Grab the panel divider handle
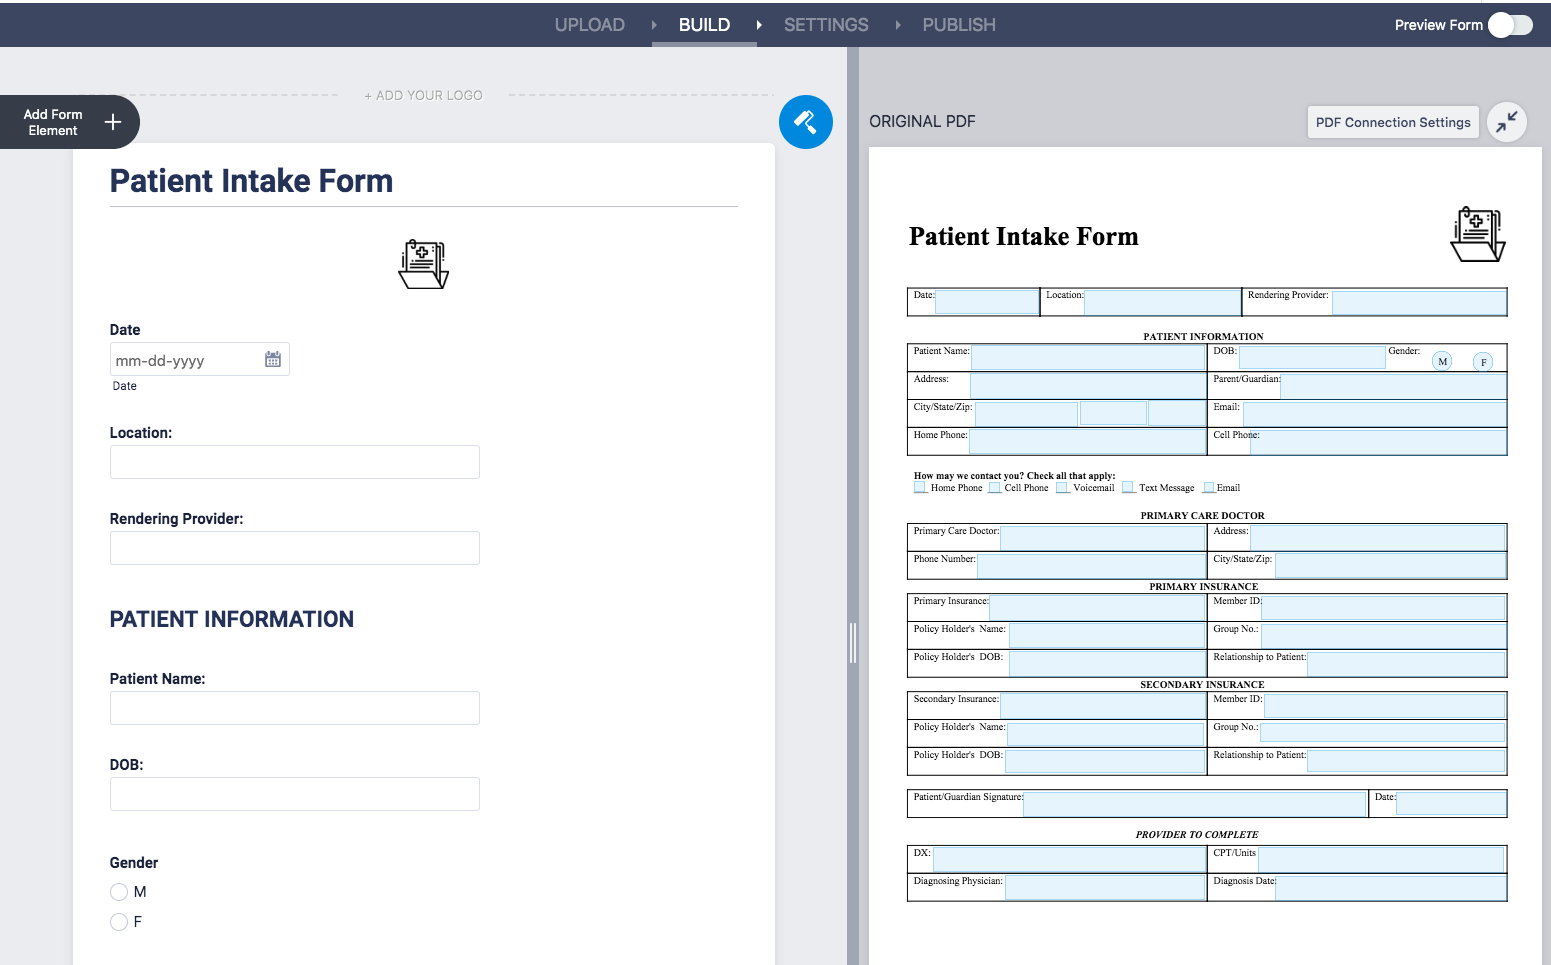The height and width of the screenshot is (965, 1551). (853, 643)
